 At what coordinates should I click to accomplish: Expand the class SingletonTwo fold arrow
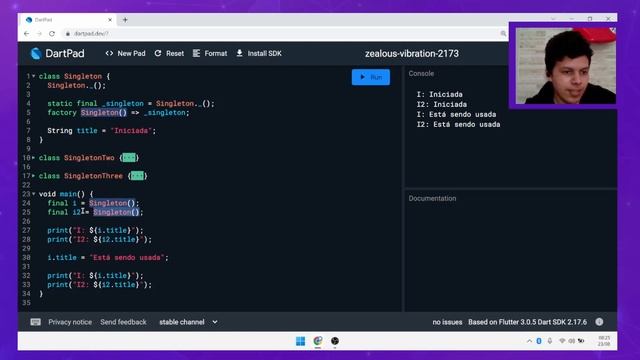pyautogui.click(x=33, y=158)
